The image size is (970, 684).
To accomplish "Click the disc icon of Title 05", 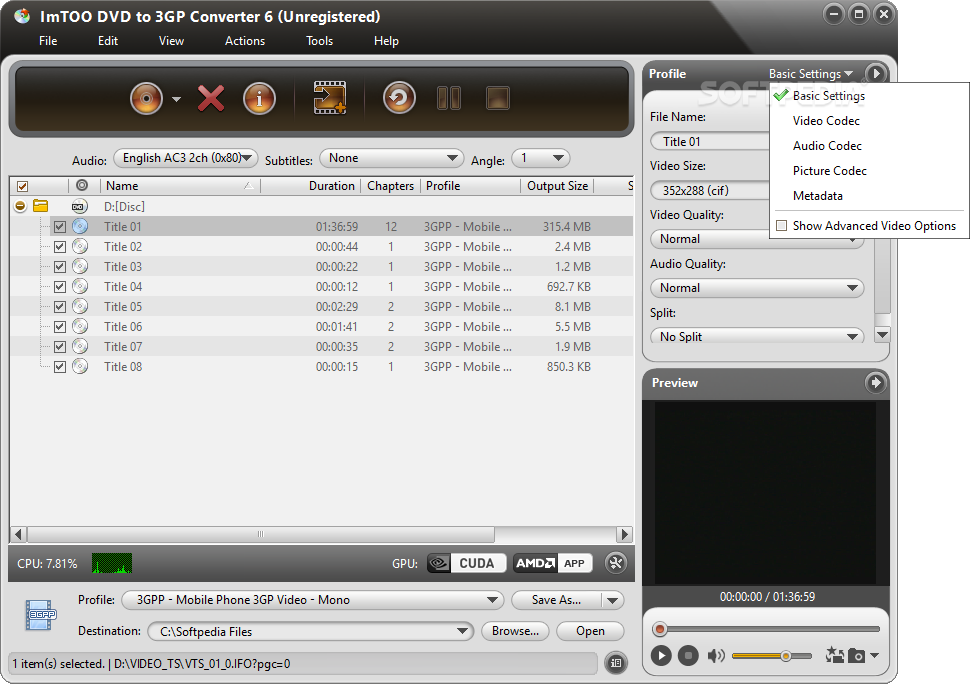I will [80, 306].
